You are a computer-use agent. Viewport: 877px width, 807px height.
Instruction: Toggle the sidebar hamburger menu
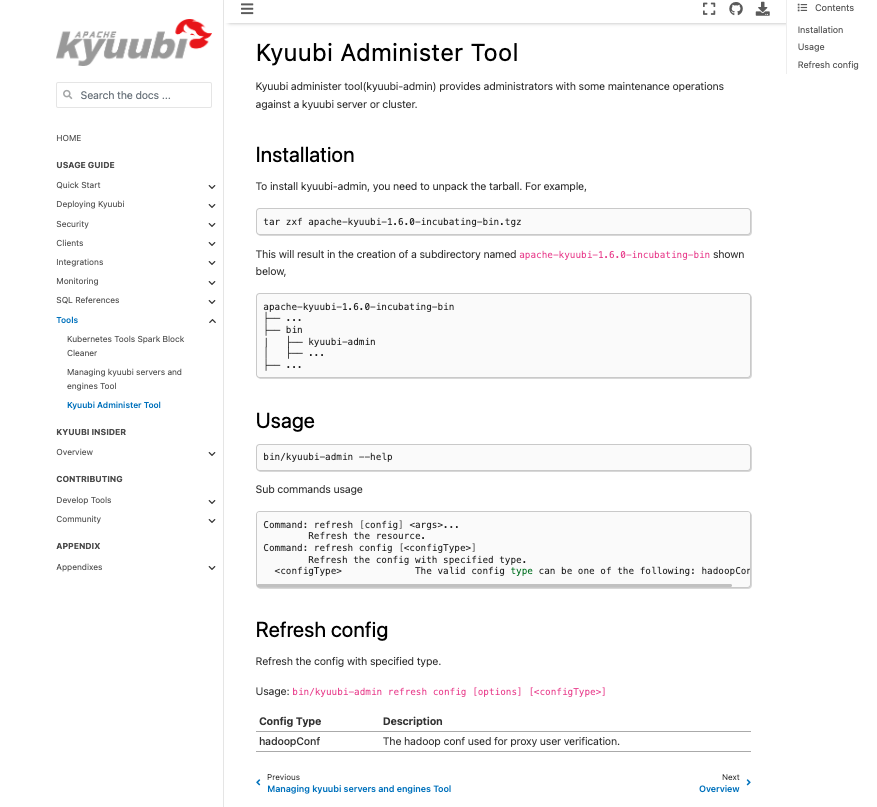coord(247,9)
